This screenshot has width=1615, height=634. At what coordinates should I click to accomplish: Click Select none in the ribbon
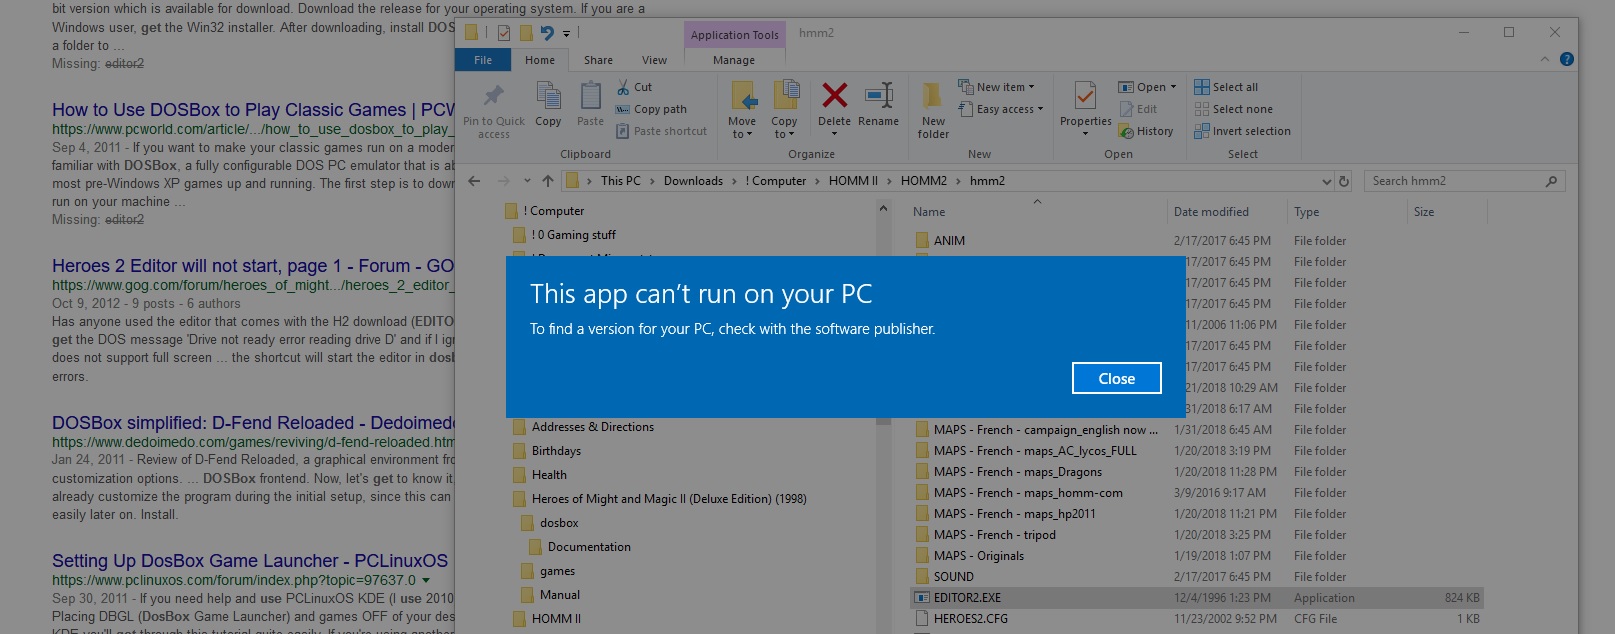[1233, 109]
